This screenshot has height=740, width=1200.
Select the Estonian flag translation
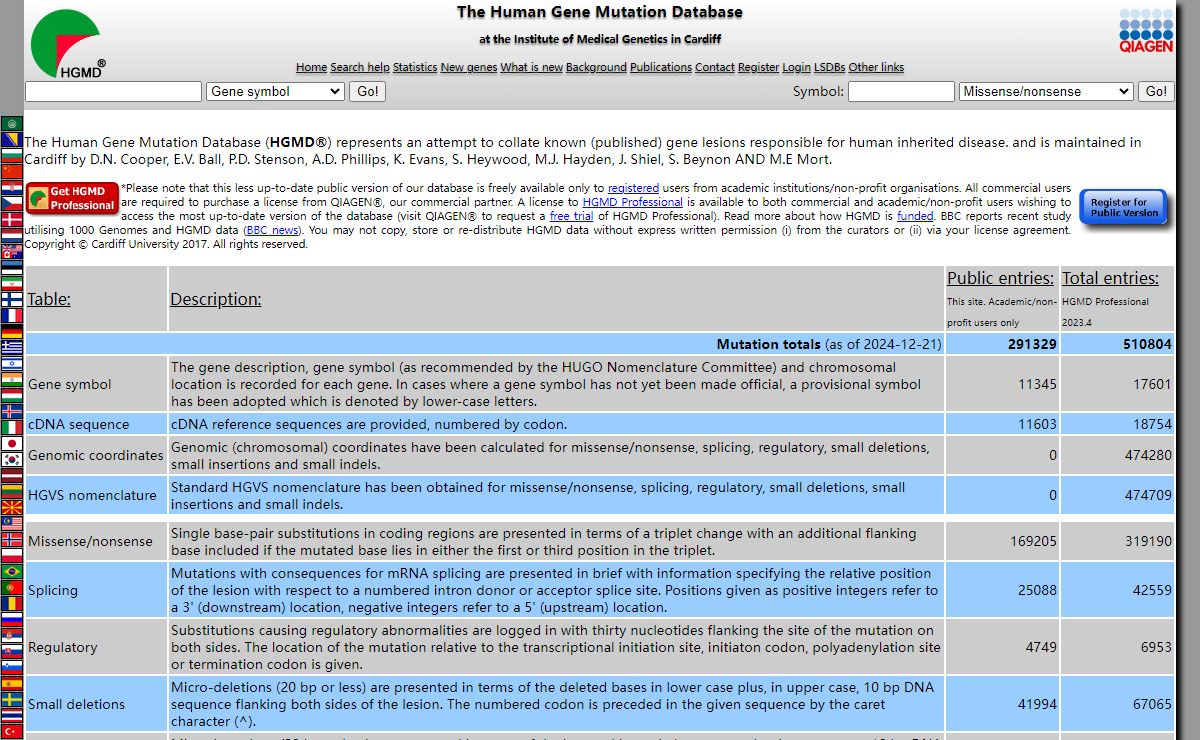(x=12, y=268)
